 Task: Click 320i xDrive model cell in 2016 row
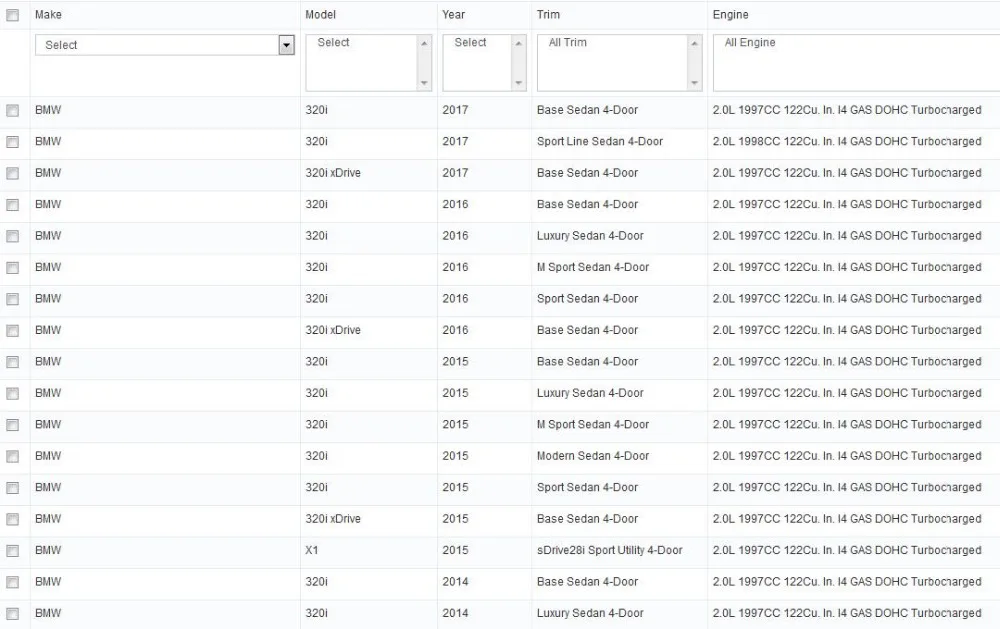coord(333,330)
